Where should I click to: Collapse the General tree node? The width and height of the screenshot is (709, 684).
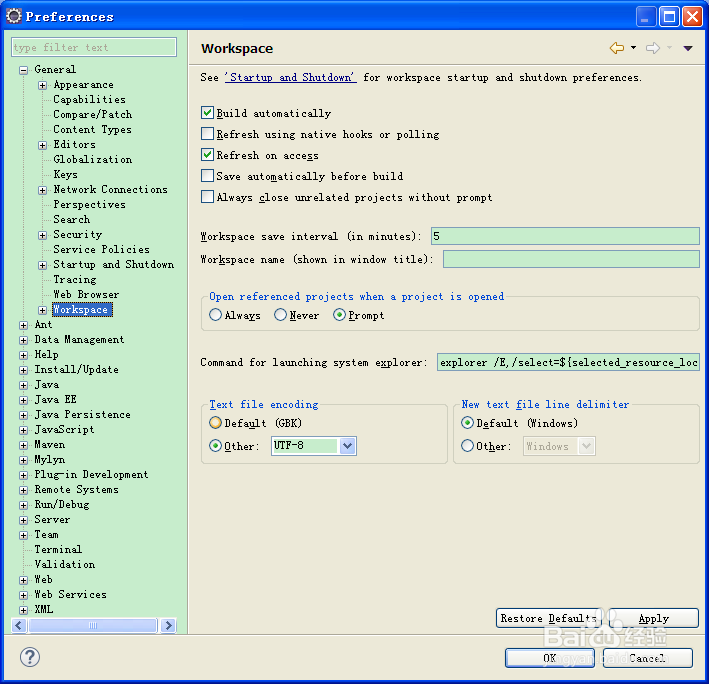(x=24, y=70)
